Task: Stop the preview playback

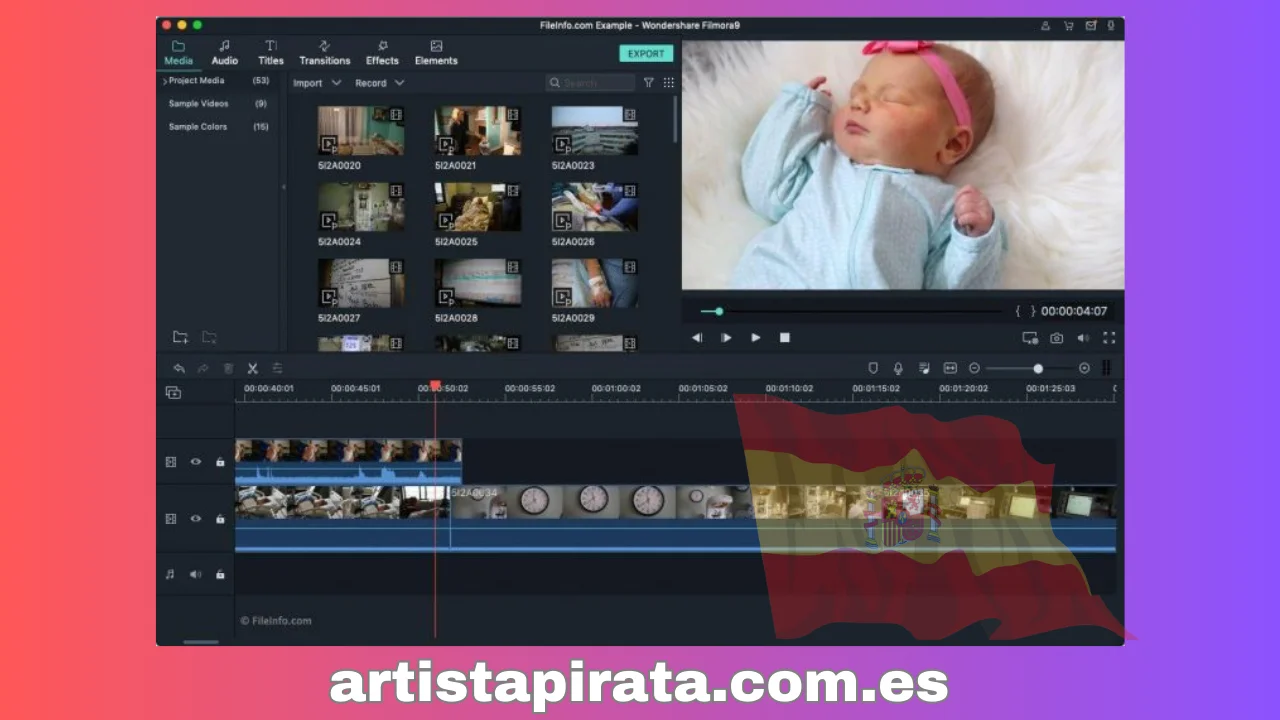Action: click(785, 338)
